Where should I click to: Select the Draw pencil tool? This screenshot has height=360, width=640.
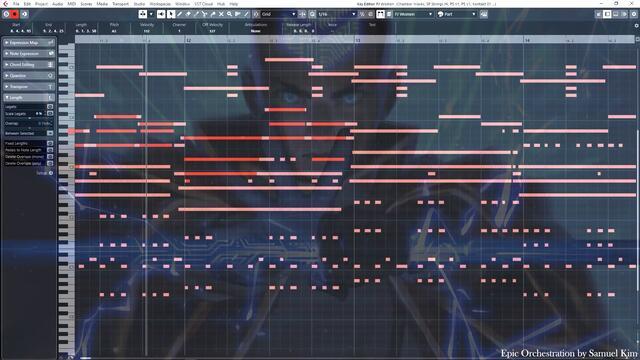click(x=180, y=14)
